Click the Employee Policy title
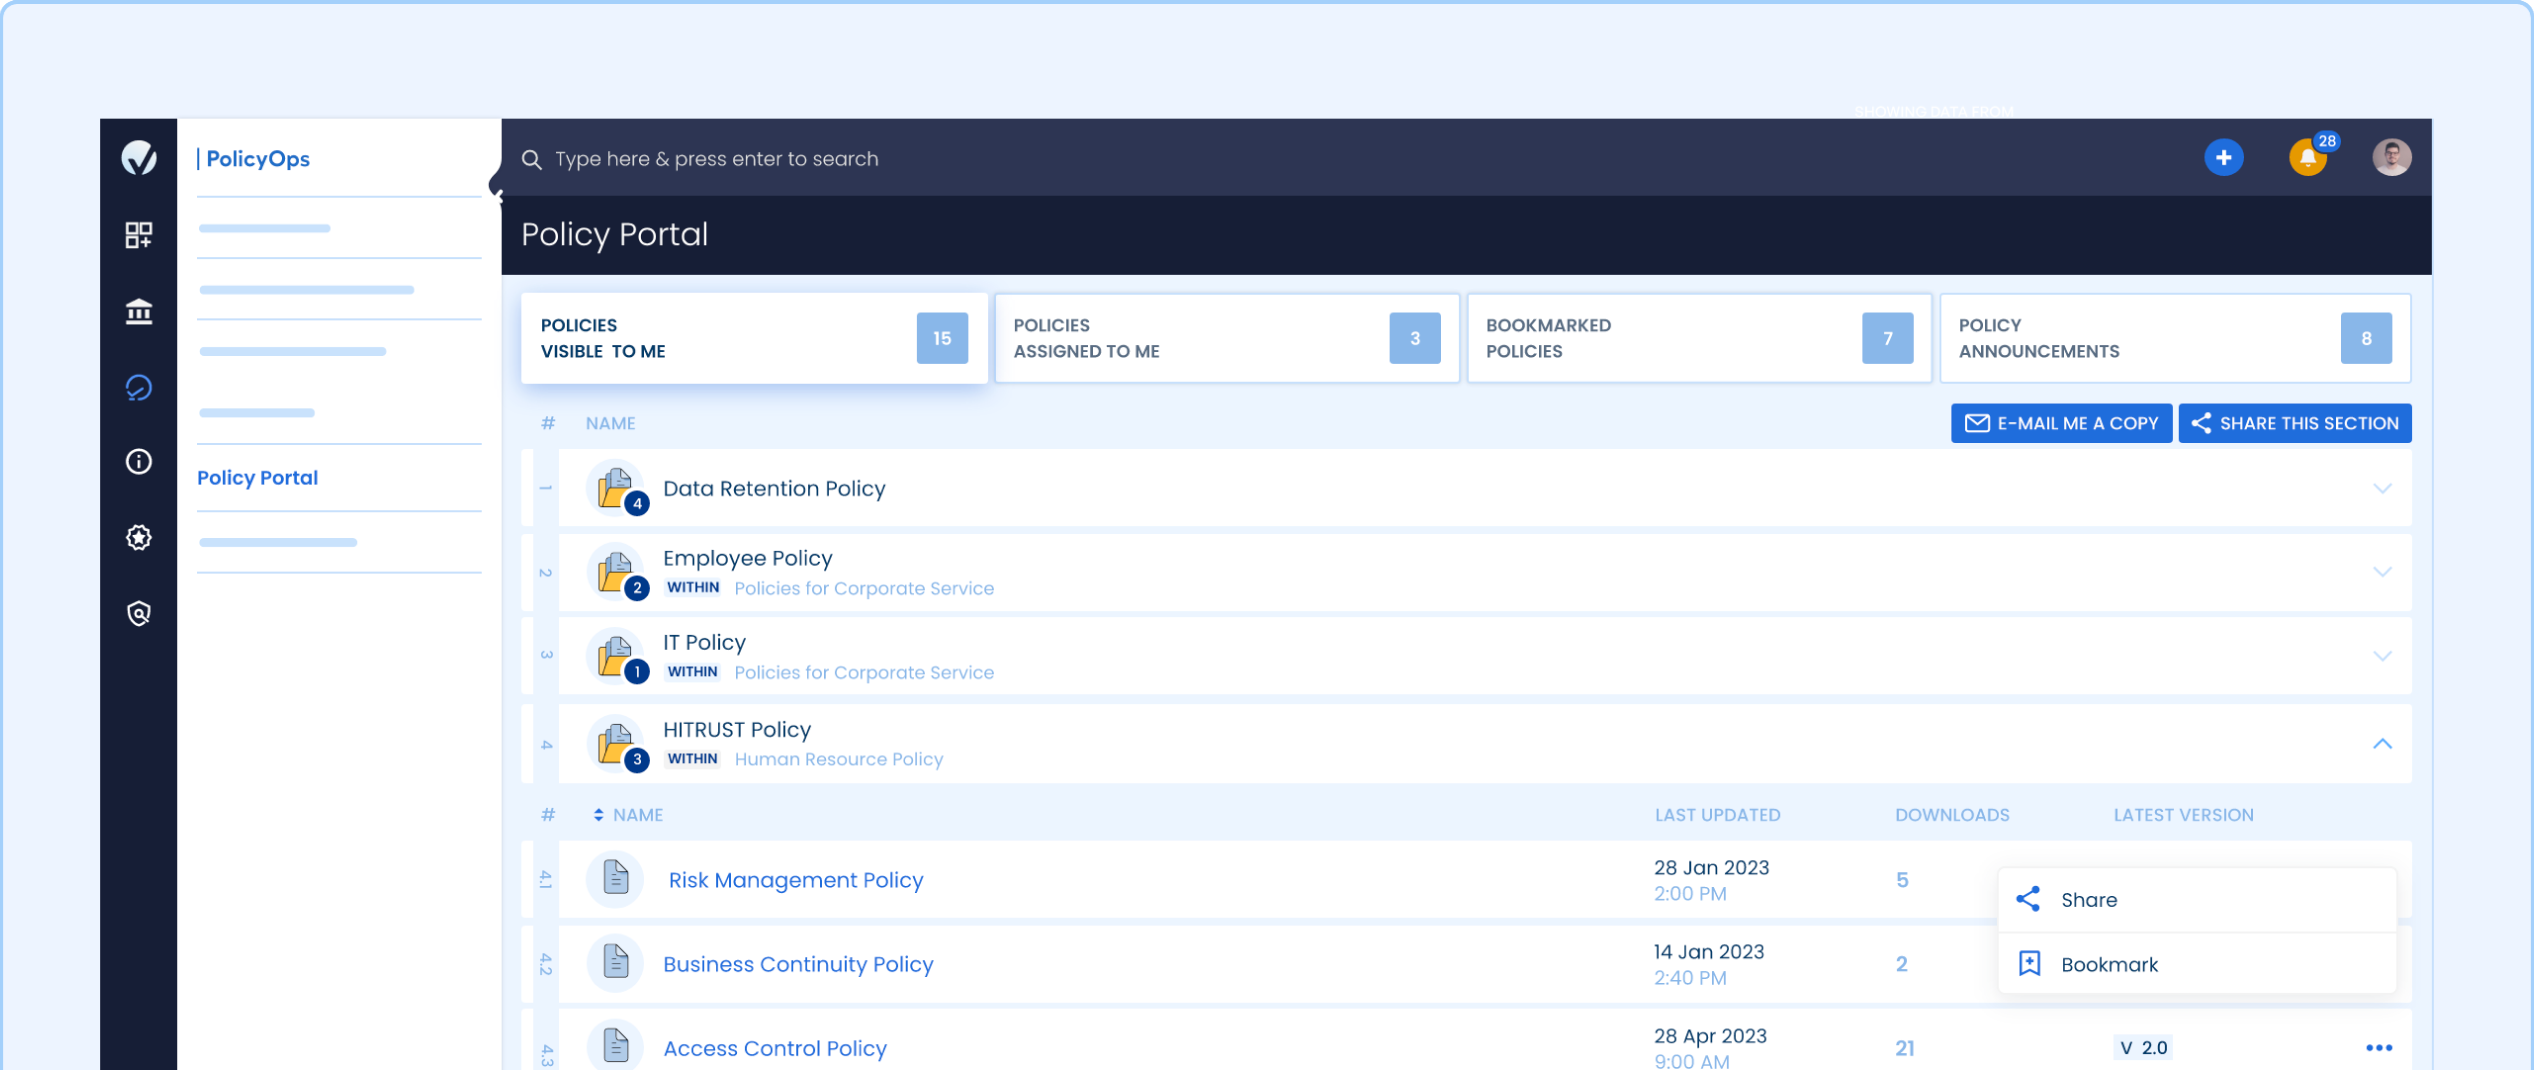Screen dimensions: 2534x1070 [x=747, y=558]
